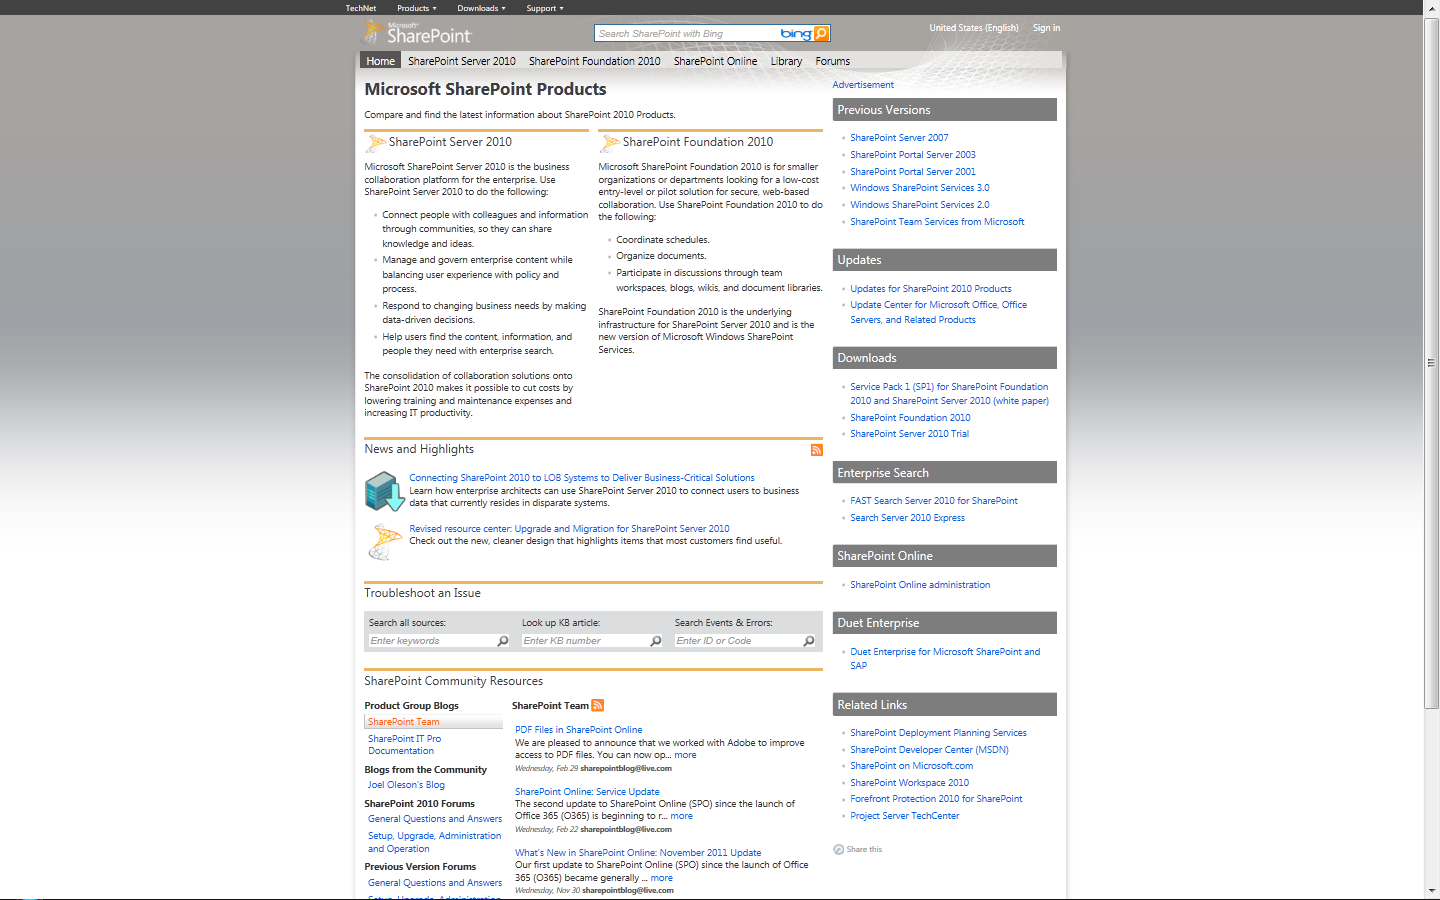This screenshot has width=1440, height=900.
Task: Open SharePoint Team Services from Microsoft link
Action: click(937, 222)
